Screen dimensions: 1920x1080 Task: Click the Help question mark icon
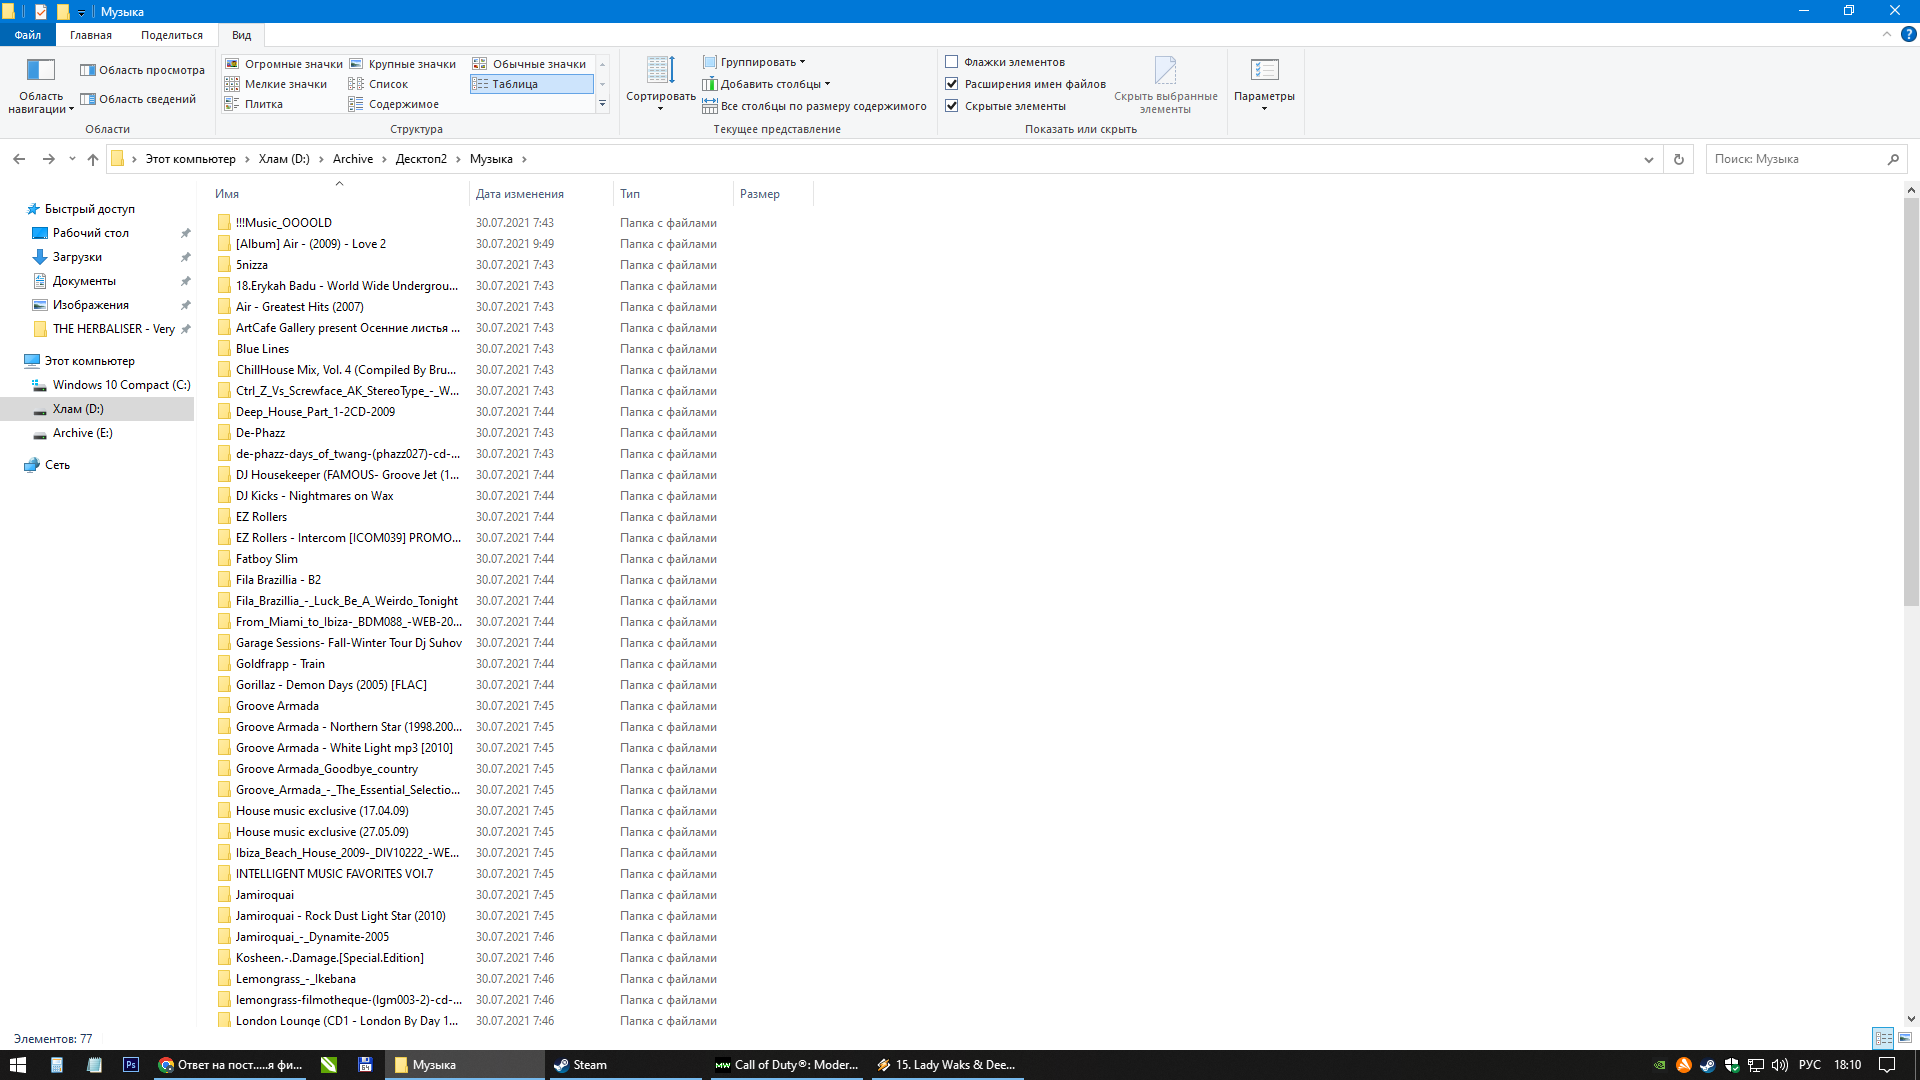(1908, 34)
